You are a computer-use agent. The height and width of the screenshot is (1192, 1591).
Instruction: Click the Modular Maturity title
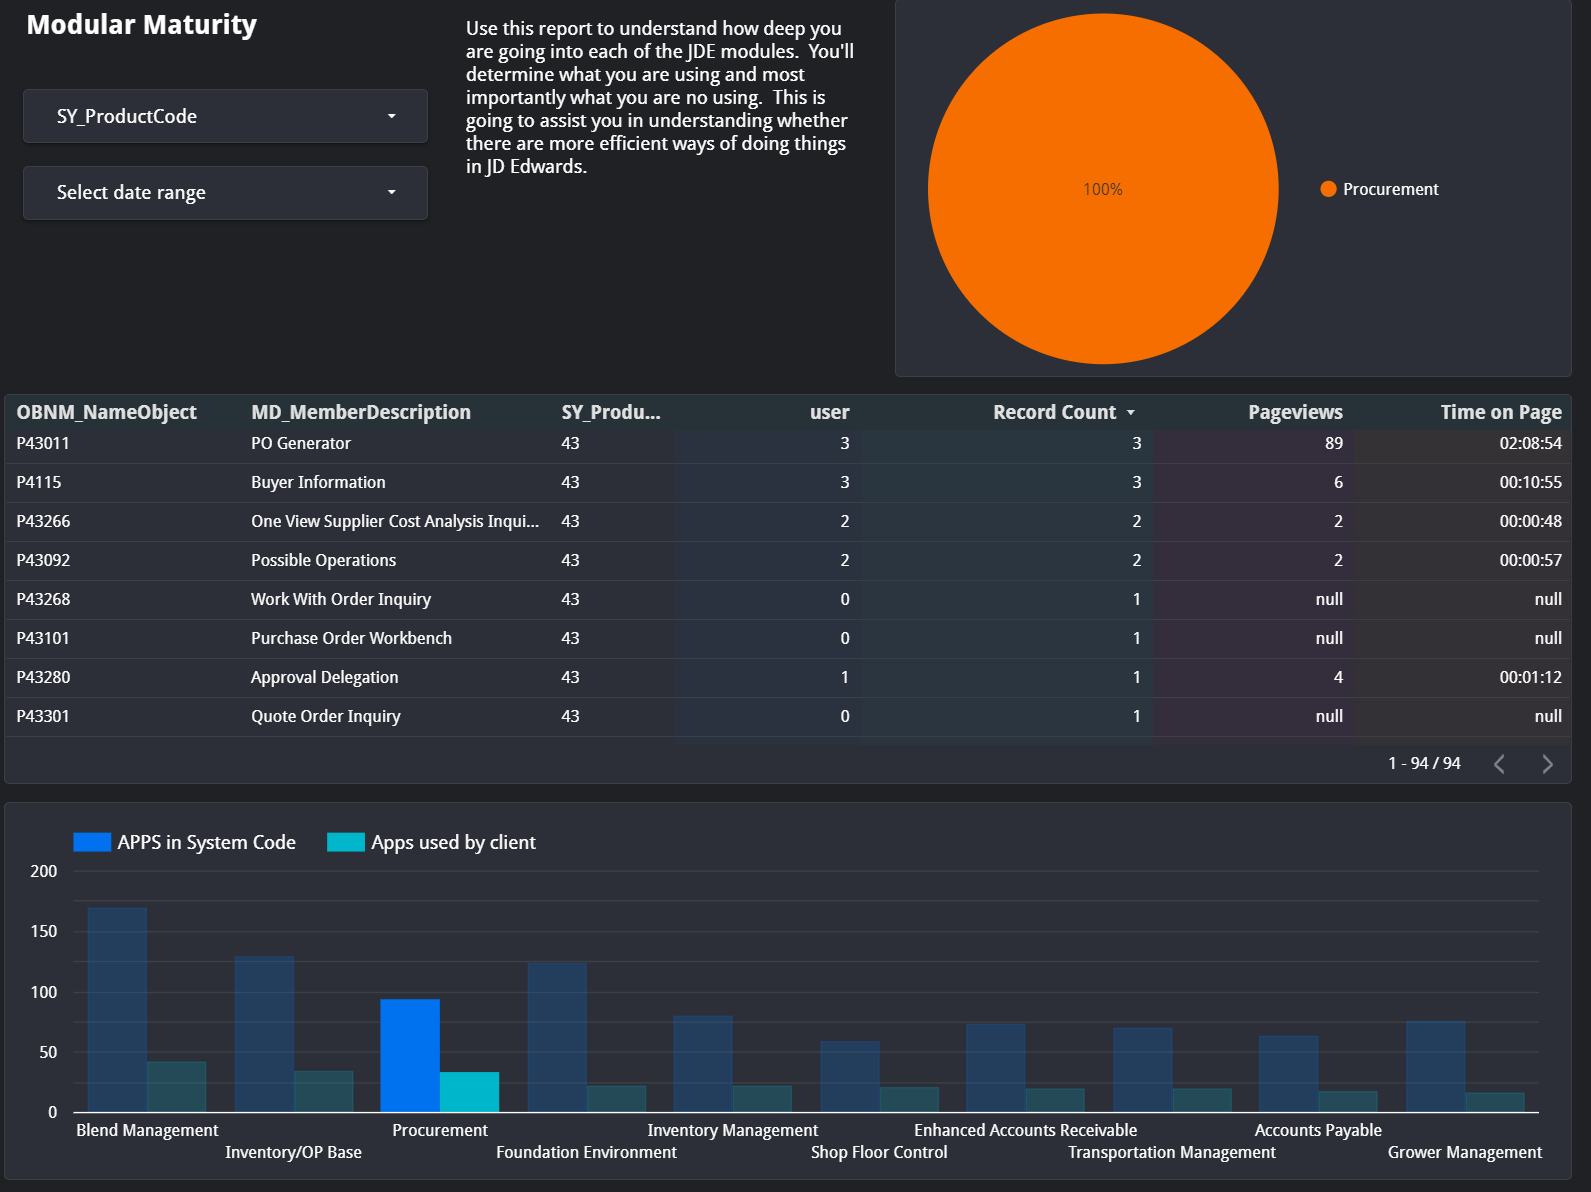coord(141,25)
